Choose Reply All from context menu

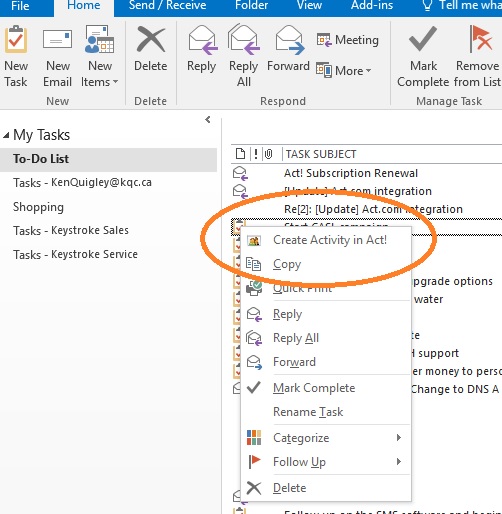click(326, 338)
